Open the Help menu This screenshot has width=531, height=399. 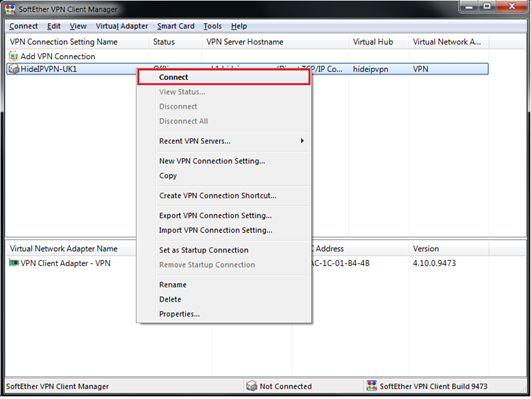(x=239, y=26)
